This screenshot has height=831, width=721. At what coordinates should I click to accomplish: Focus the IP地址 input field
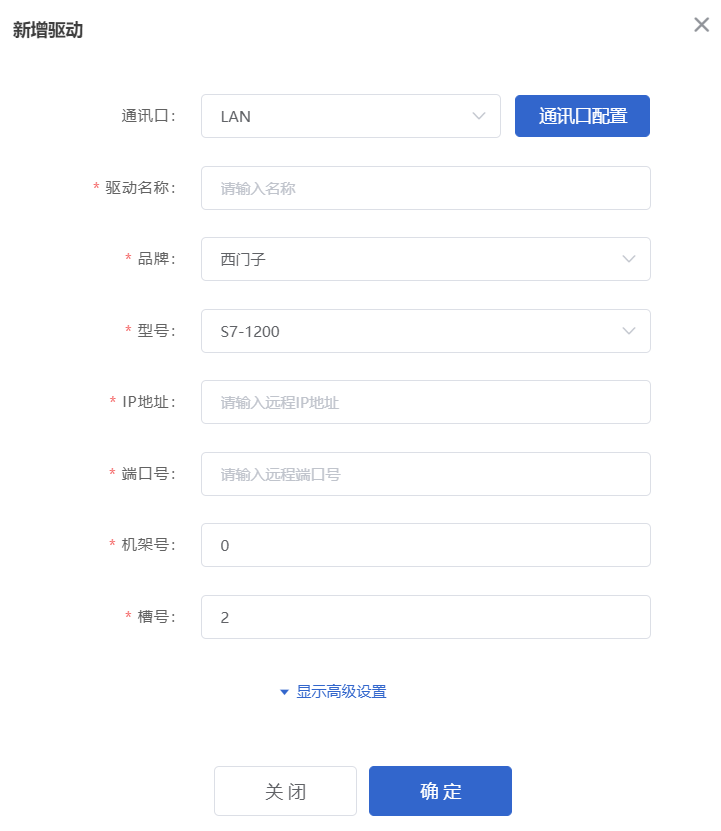(x=426, y=402)
